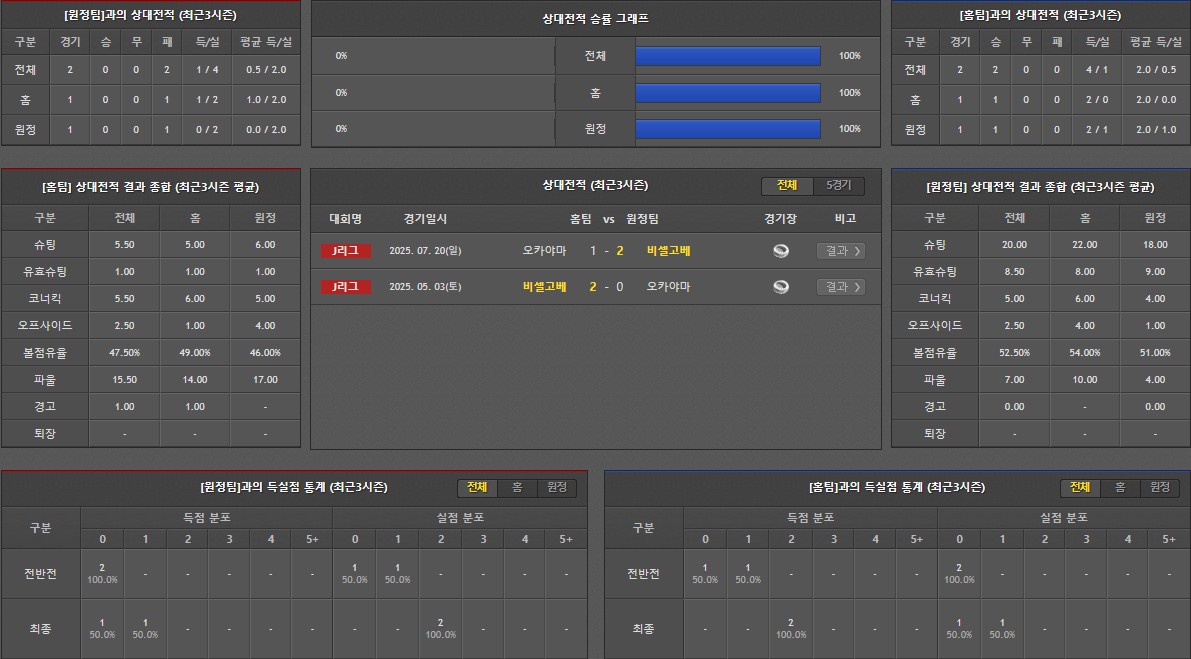Click 오카야마 home team in 07.20 match
Image resolution: width=1191 pixels, height=659 pixels.
[544, 251]
